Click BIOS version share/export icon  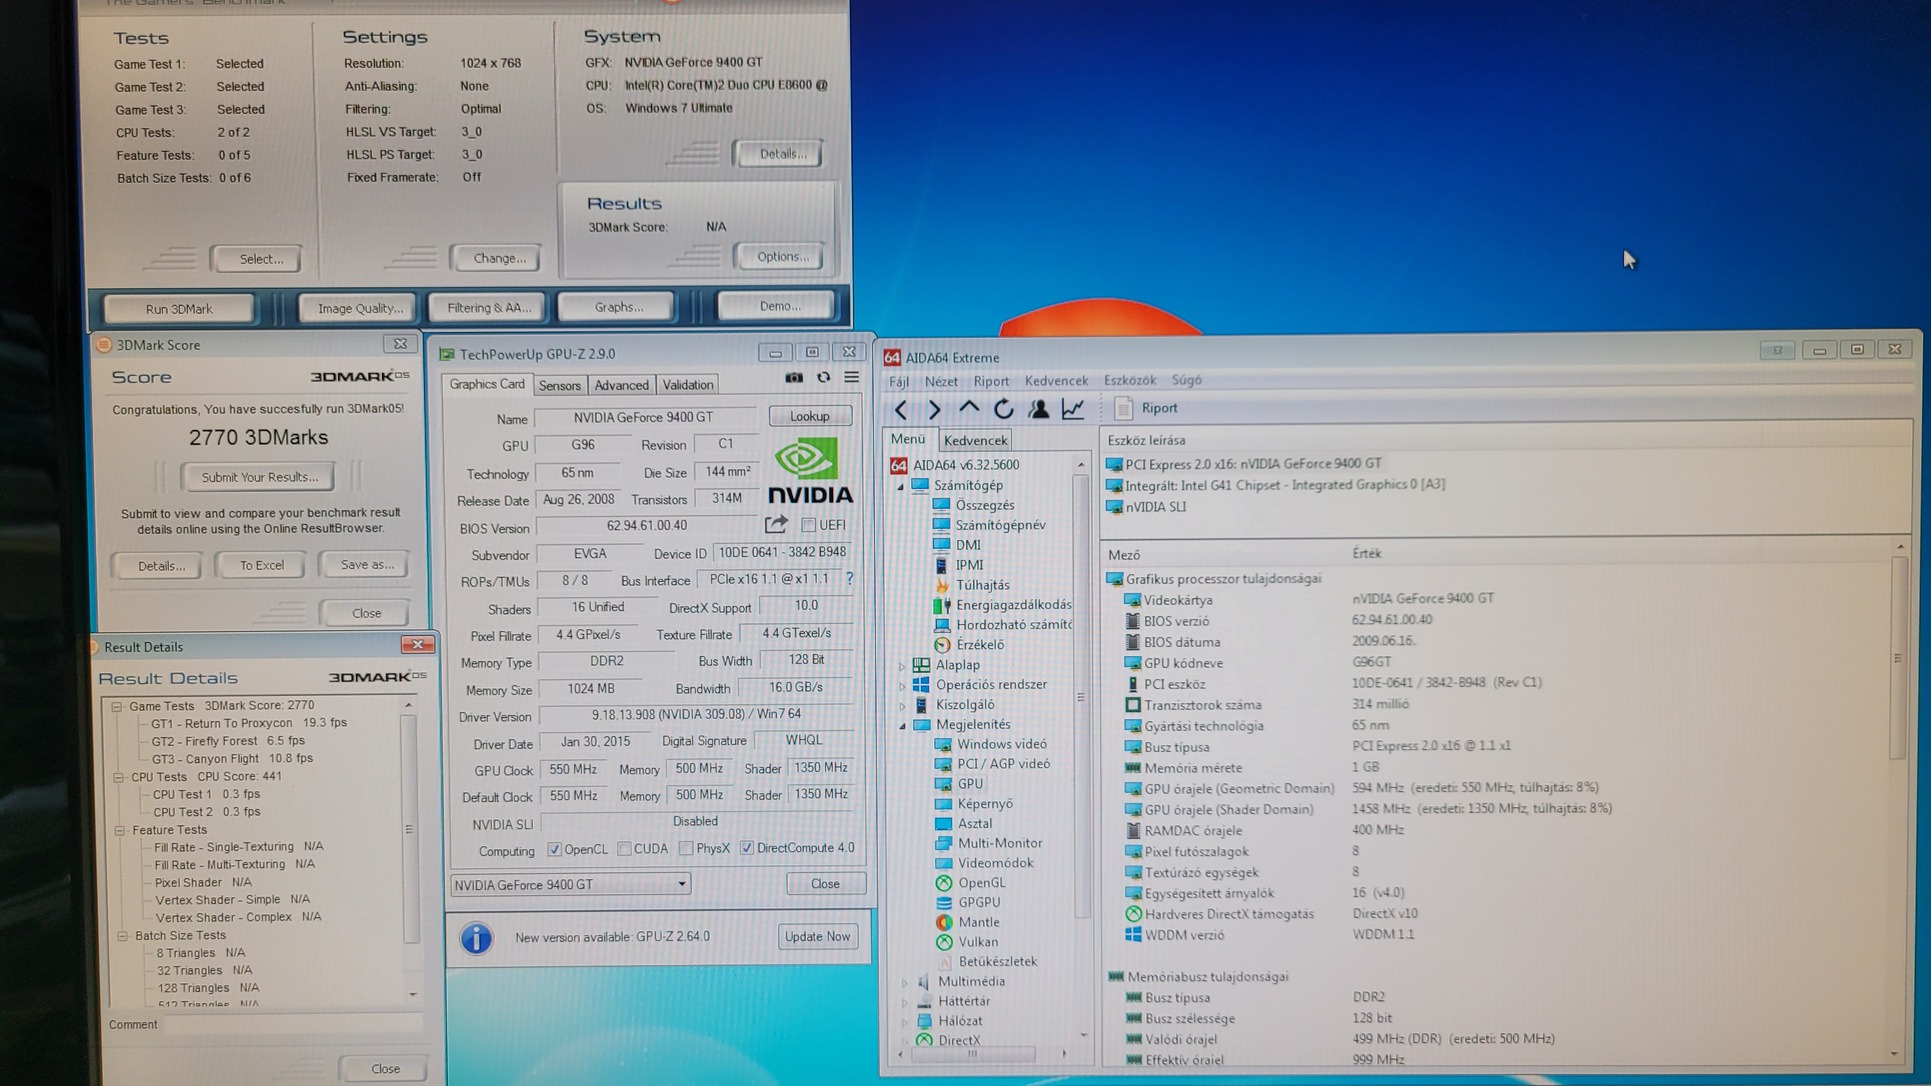(776, 525)
